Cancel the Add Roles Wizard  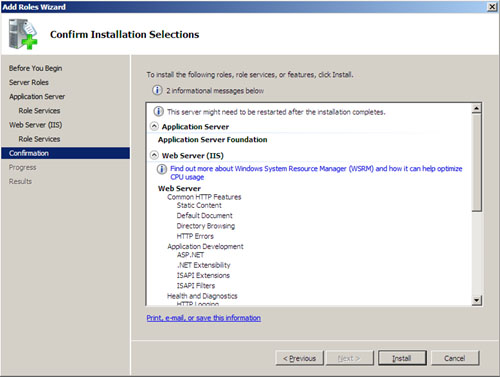(x=455, y=358)
